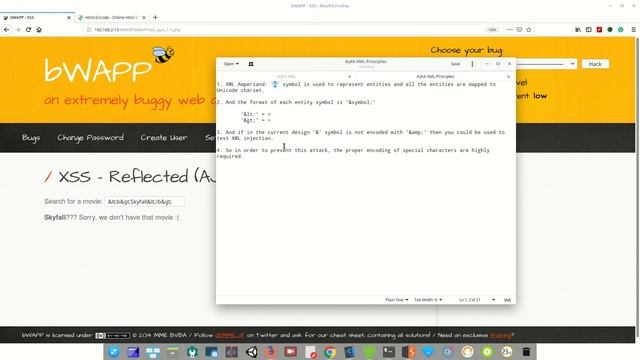The height and width of the screenshot is (360, 640).
Task: Open the Trash in the dock
Action: (526, 352)
